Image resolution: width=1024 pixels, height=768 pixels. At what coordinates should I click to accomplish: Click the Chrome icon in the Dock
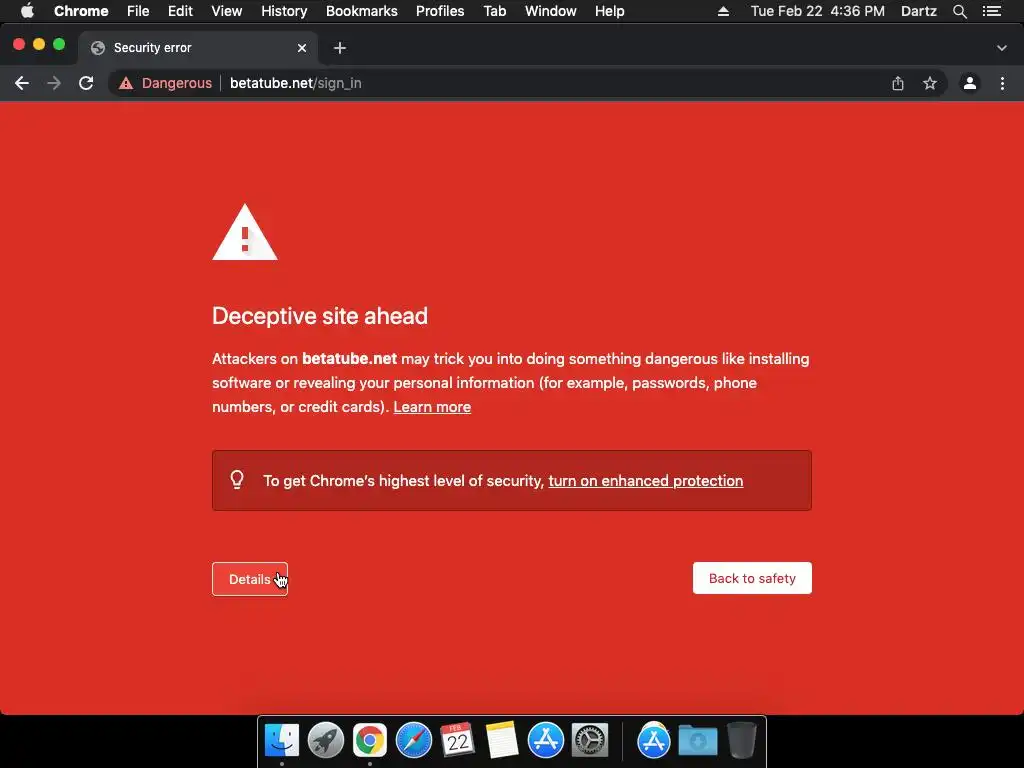tap(370, 741)
